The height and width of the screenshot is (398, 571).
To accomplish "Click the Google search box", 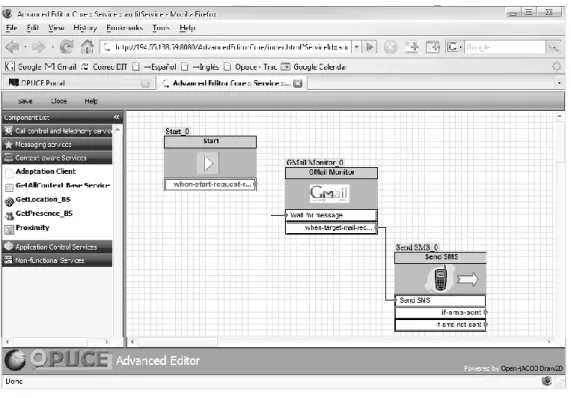I will pos(505,47).
